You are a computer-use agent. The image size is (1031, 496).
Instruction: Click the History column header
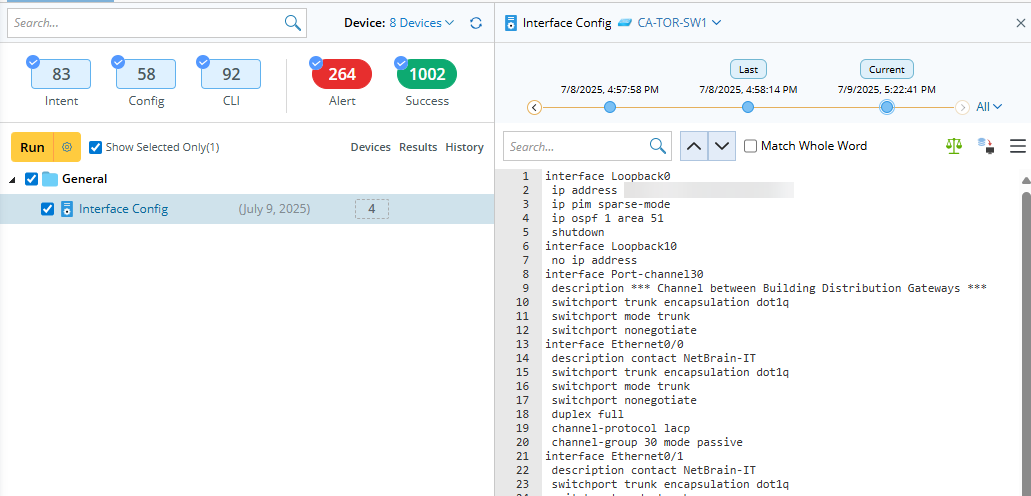point(464,147)
